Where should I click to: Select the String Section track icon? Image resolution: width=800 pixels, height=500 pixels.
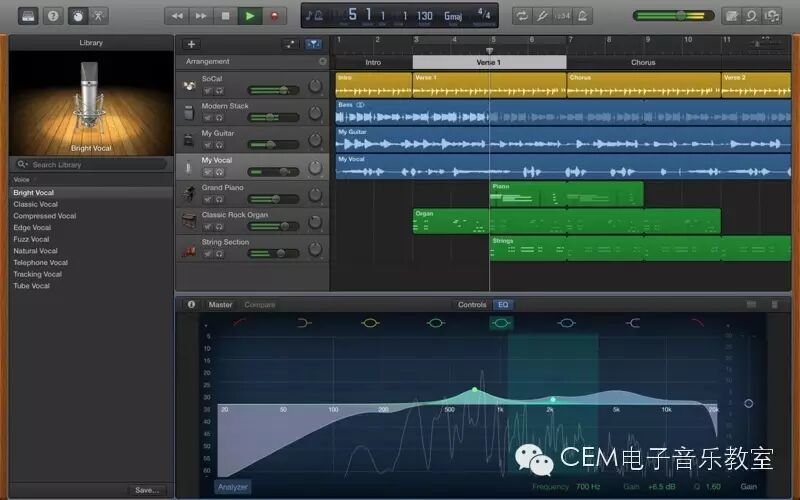coord(189,249)
